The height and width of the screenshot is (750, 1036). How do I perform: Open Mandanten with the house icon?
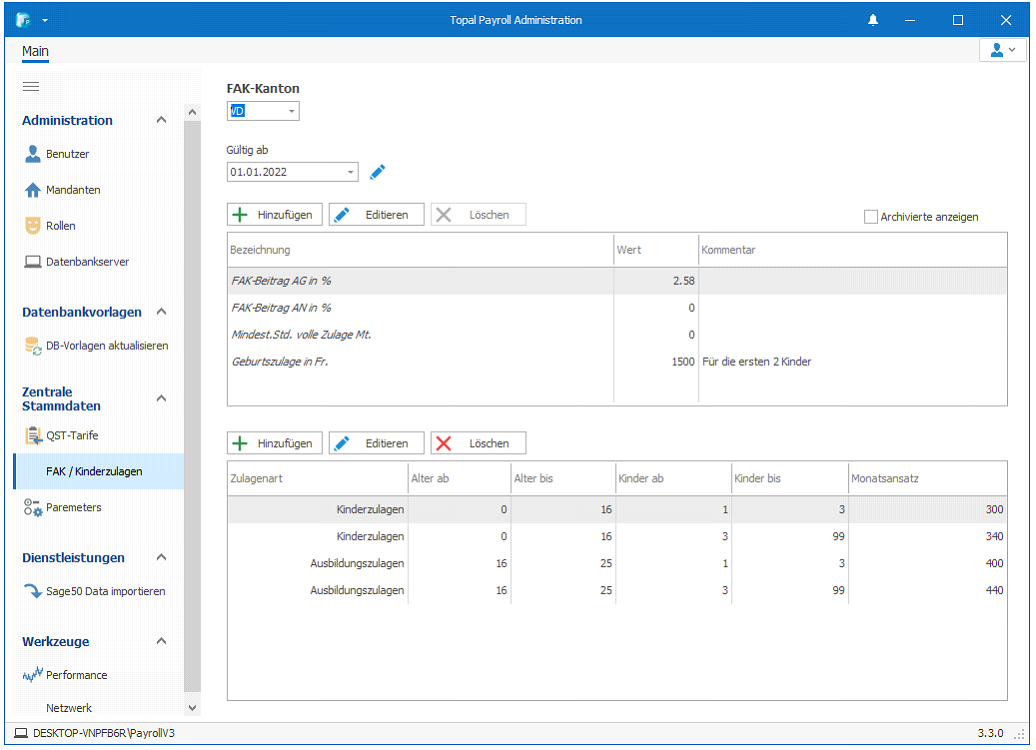[72, 190]
